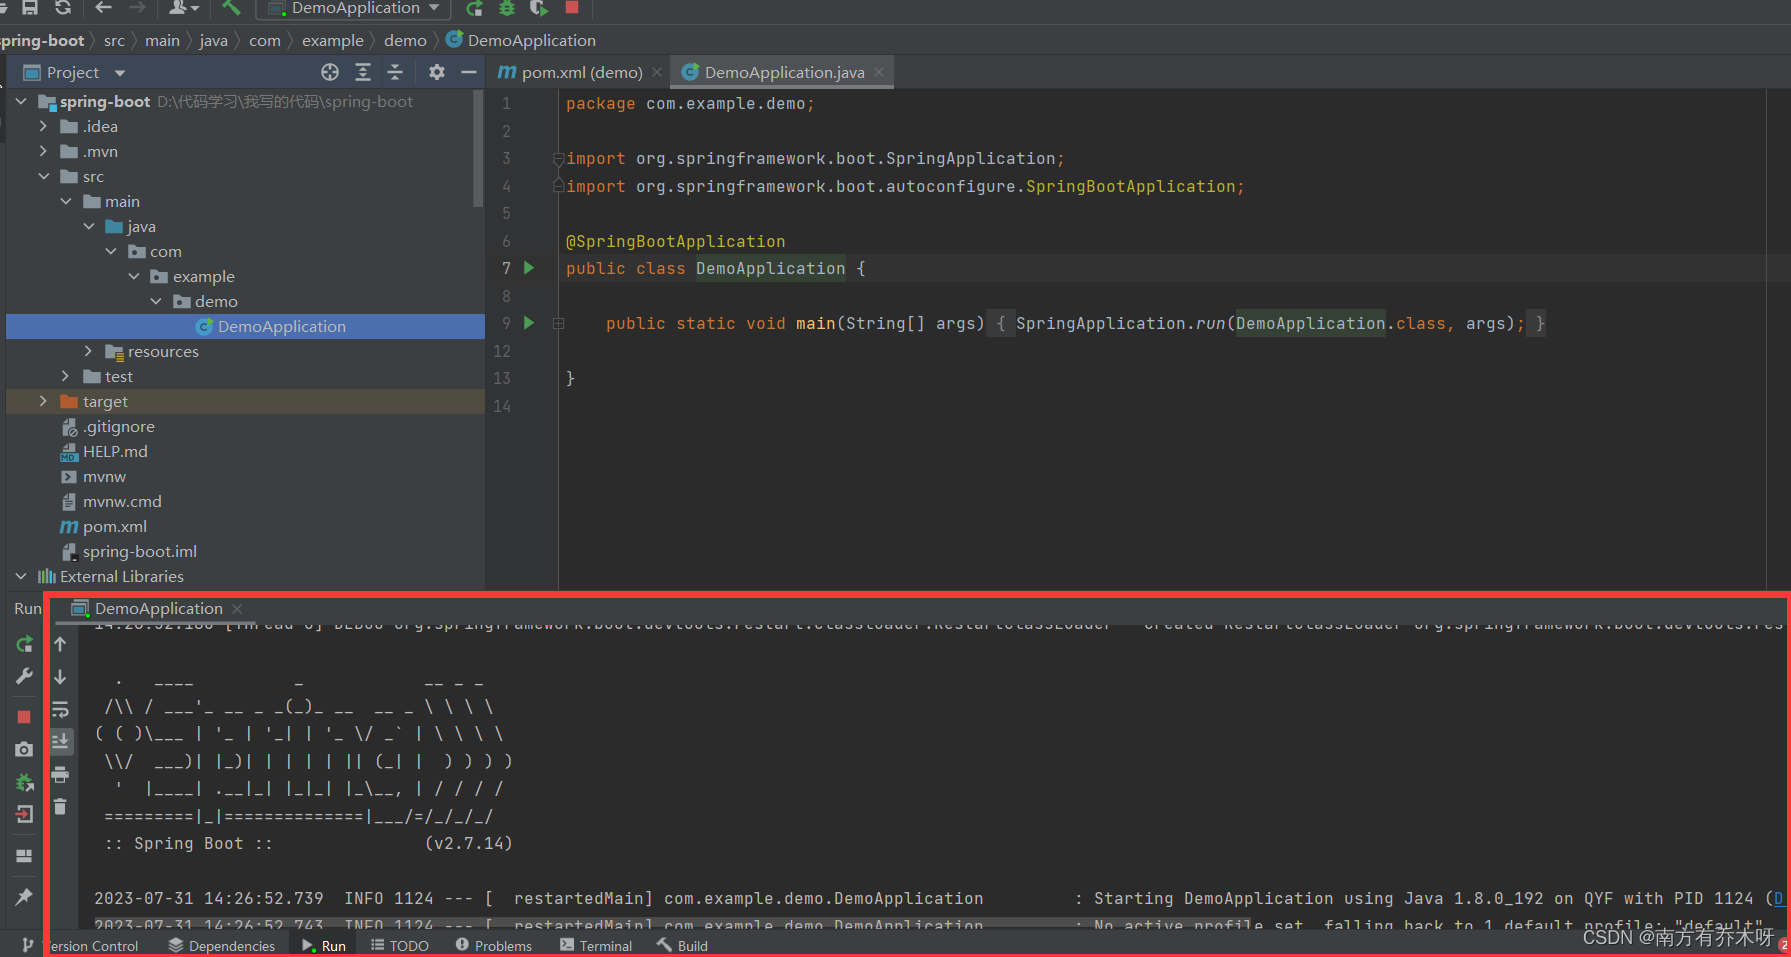The image size is (1791, 957).
Task: Hide the Project tool window
Action: (x=468, y=72)
